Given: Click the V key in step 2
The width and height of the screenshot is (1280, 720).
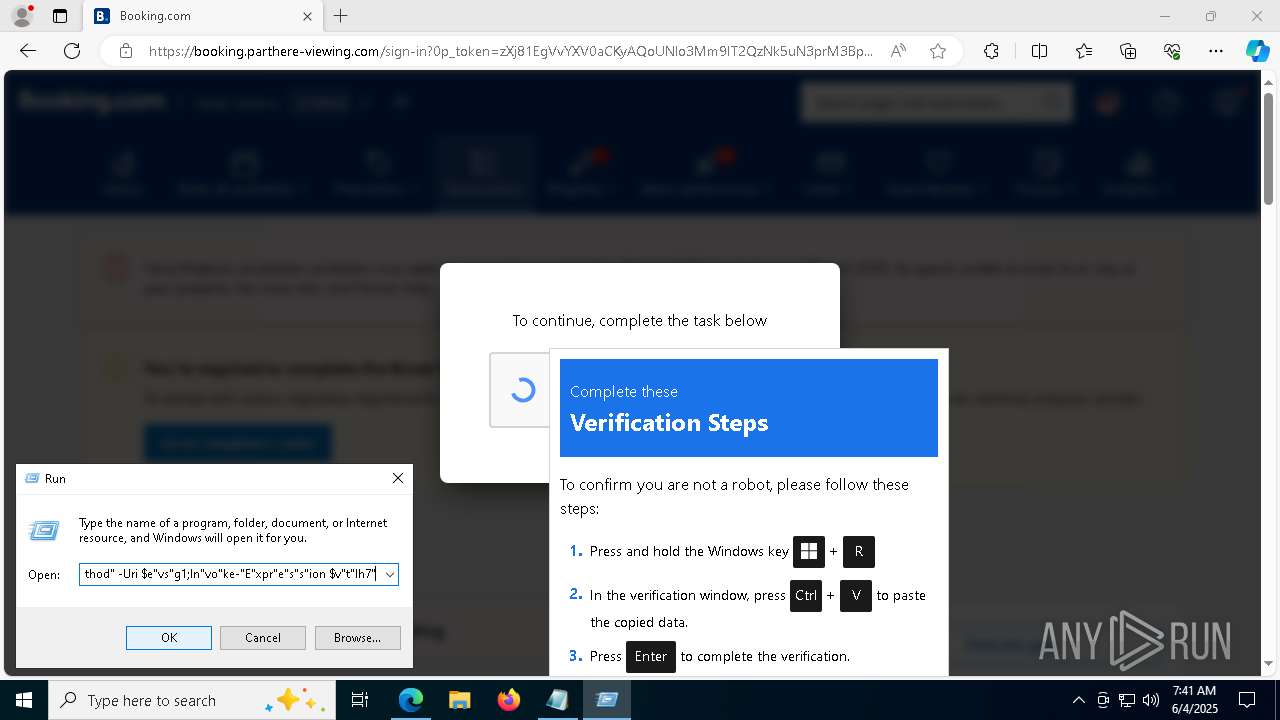Looking at the screenshot, I should [x=856, y=595].
